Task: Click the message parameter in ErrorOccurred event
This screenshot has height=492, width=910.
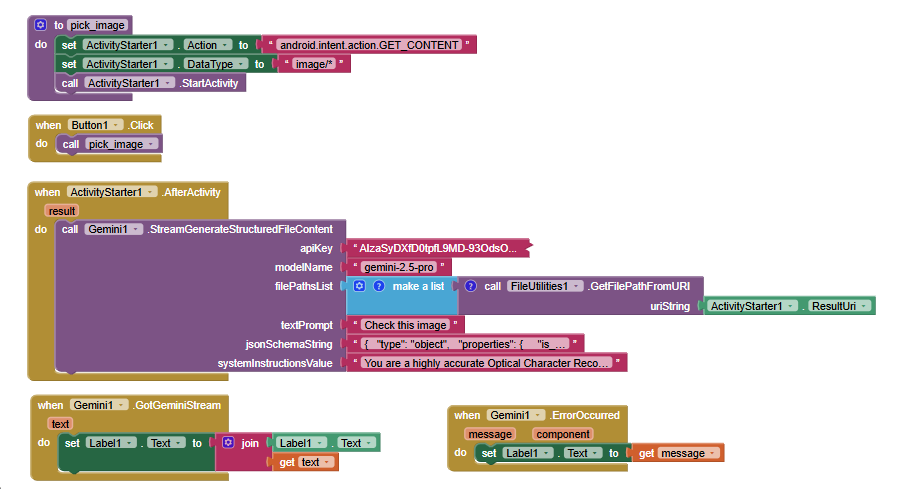Action: (490, 434)
